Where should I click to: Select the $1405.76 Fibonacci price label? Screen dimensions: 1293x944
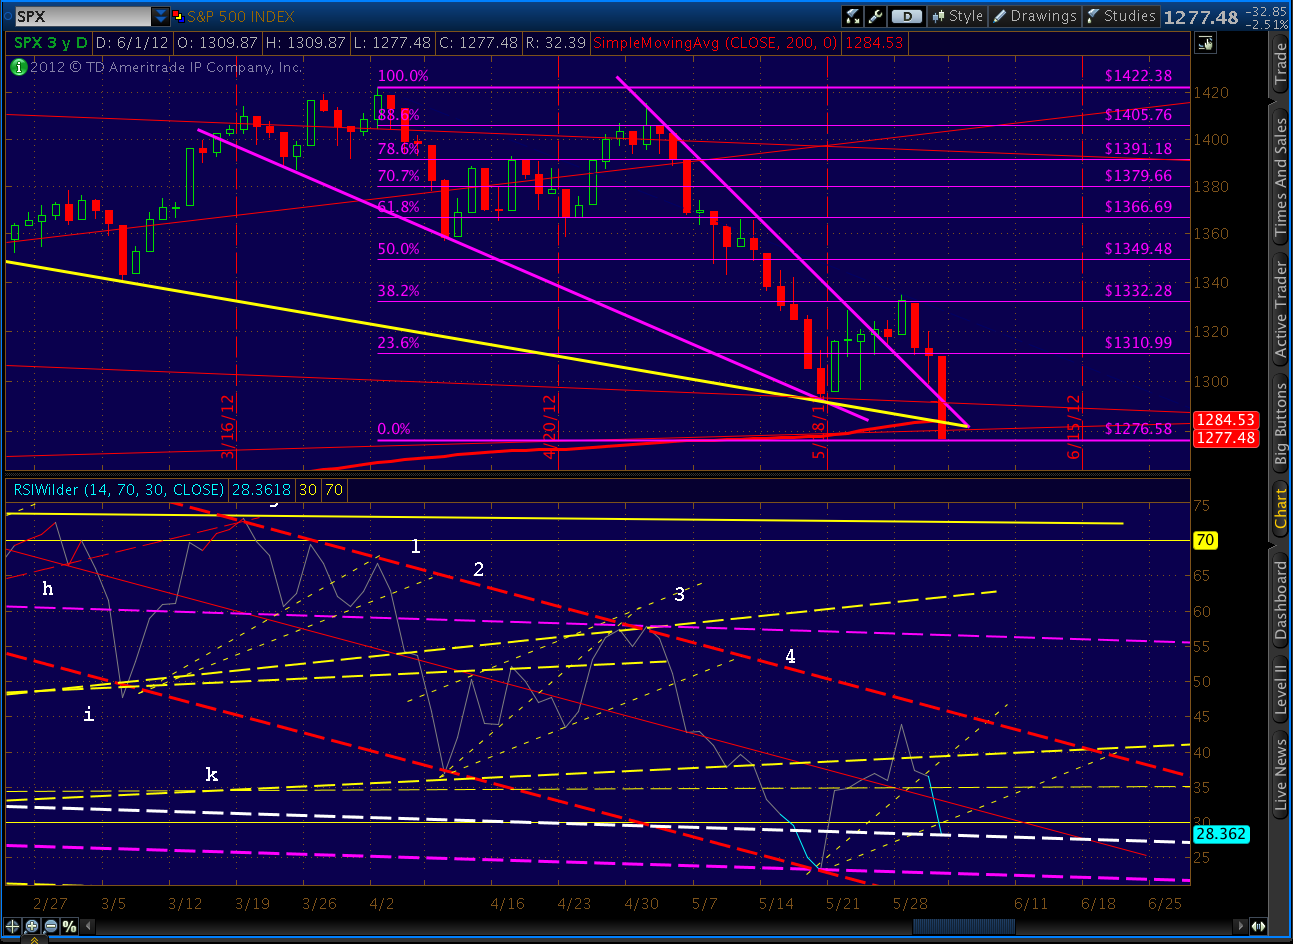click(x=1138, y=114)
